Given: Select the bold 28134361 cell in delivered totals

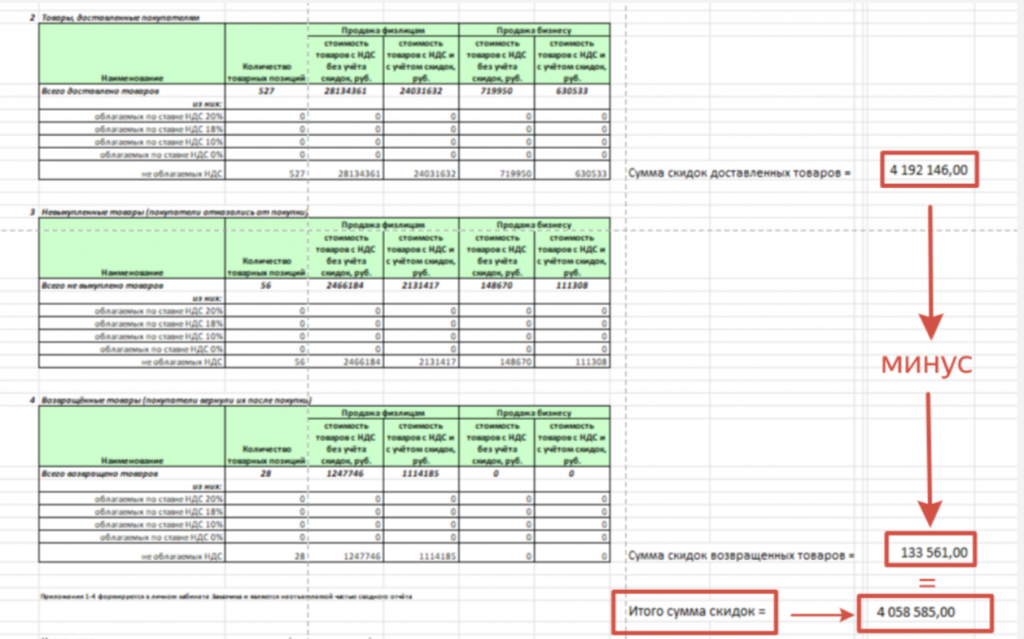Looking at the screenshot, I should 346,89.
